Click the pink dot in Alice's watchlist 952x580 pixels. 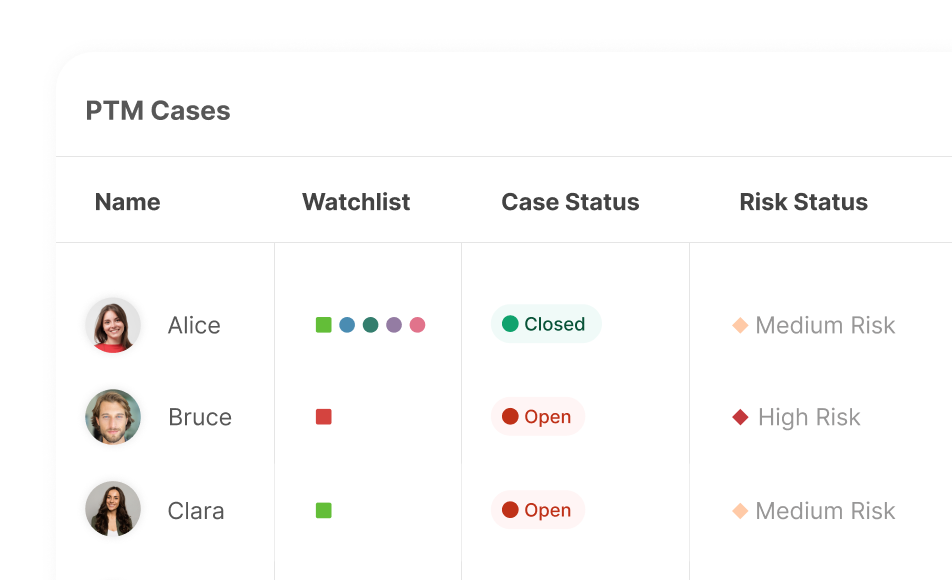point(417,325)
